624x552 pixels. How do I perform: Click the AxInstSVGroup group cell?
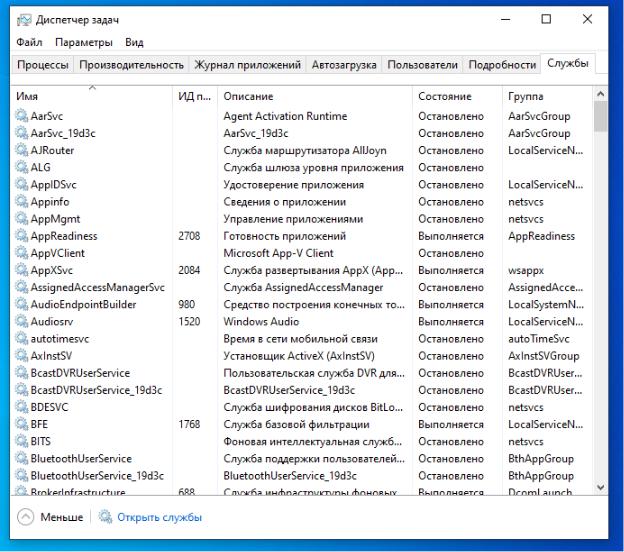click(544, 355)
